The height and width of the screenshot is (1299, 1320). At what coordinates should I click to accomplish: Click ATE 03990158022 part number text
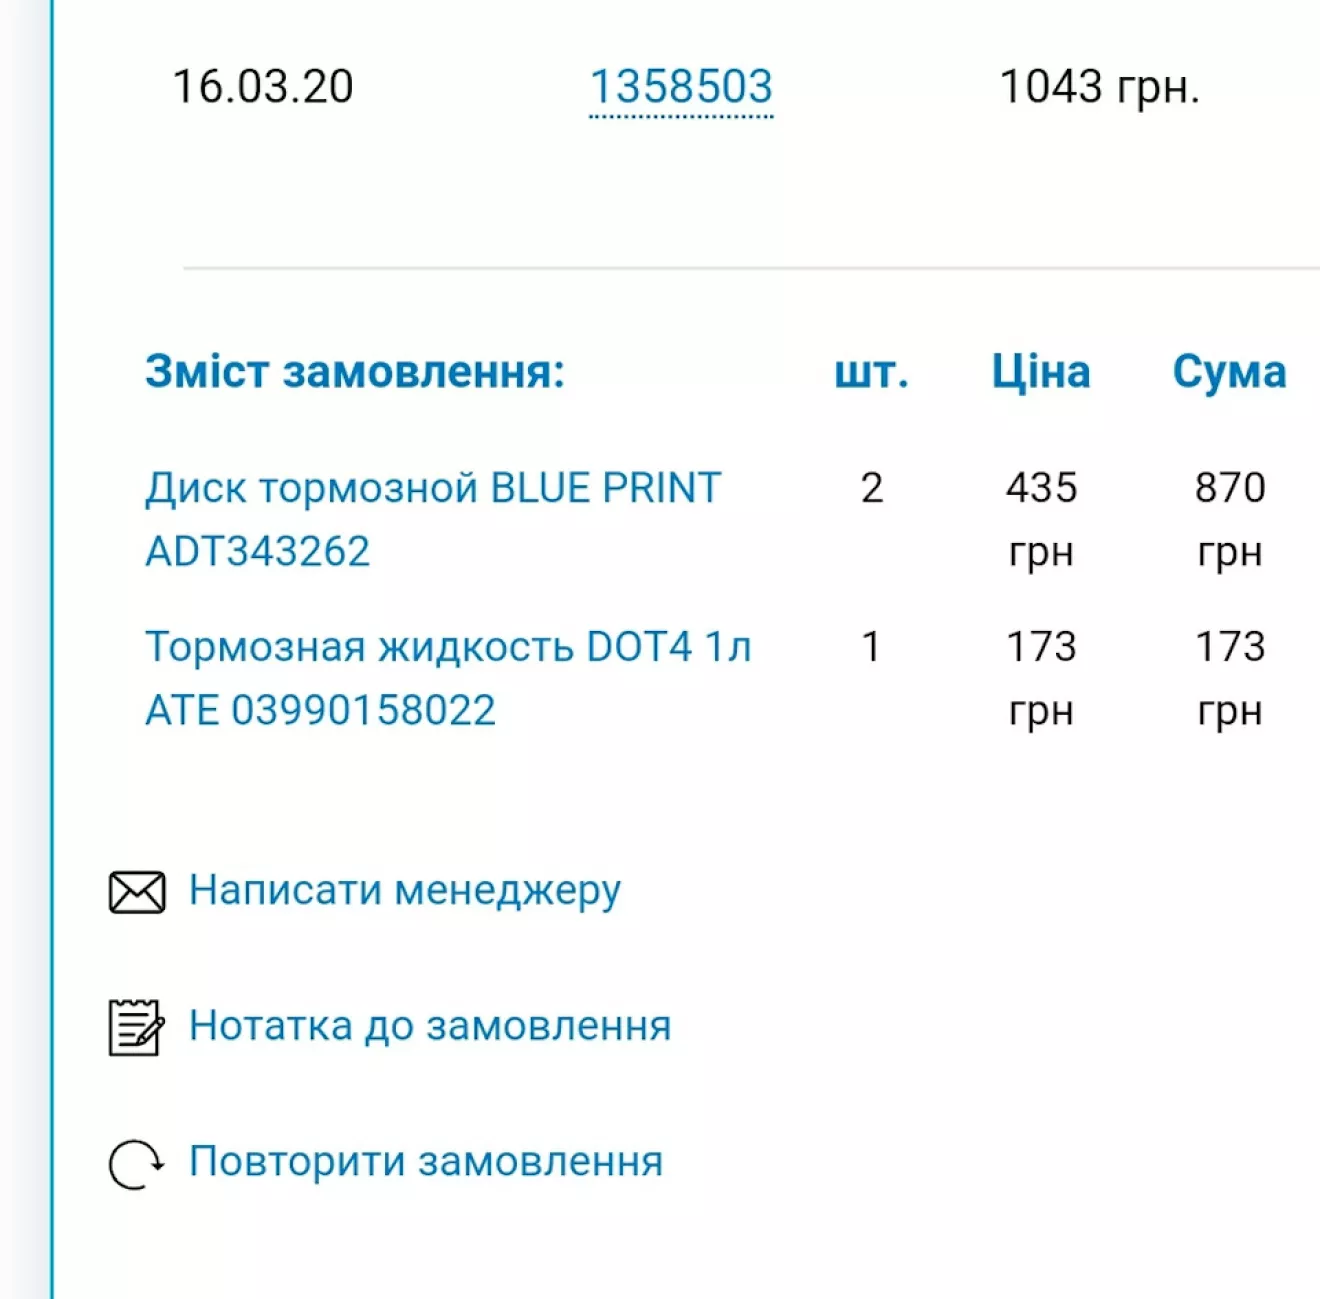tap(320, 710)
